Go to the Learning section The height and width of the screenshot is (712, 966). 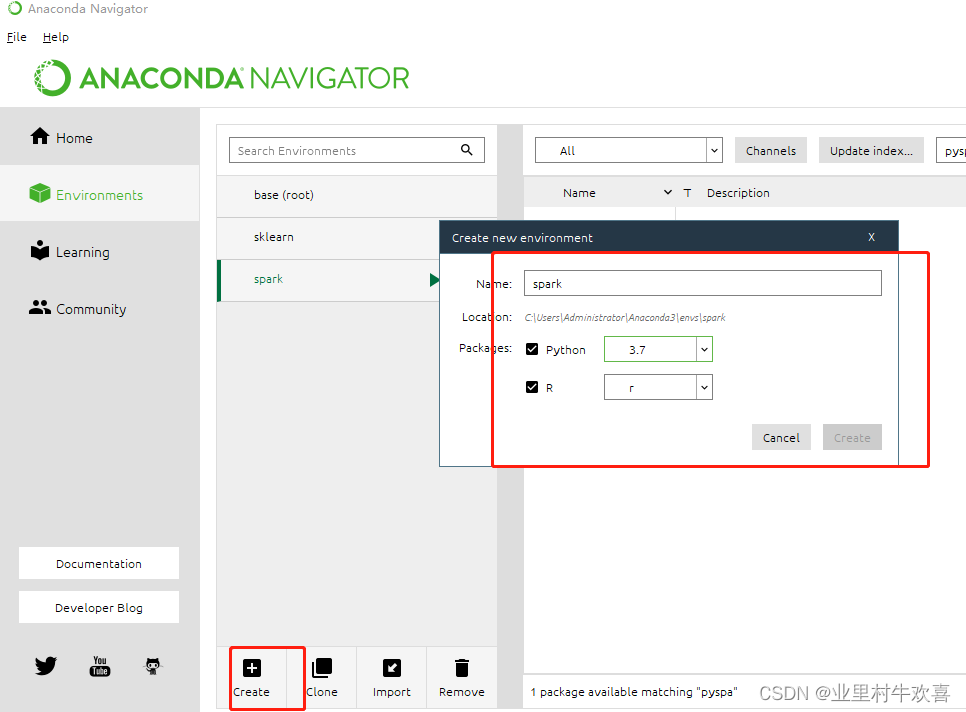[x=41, y=251]
